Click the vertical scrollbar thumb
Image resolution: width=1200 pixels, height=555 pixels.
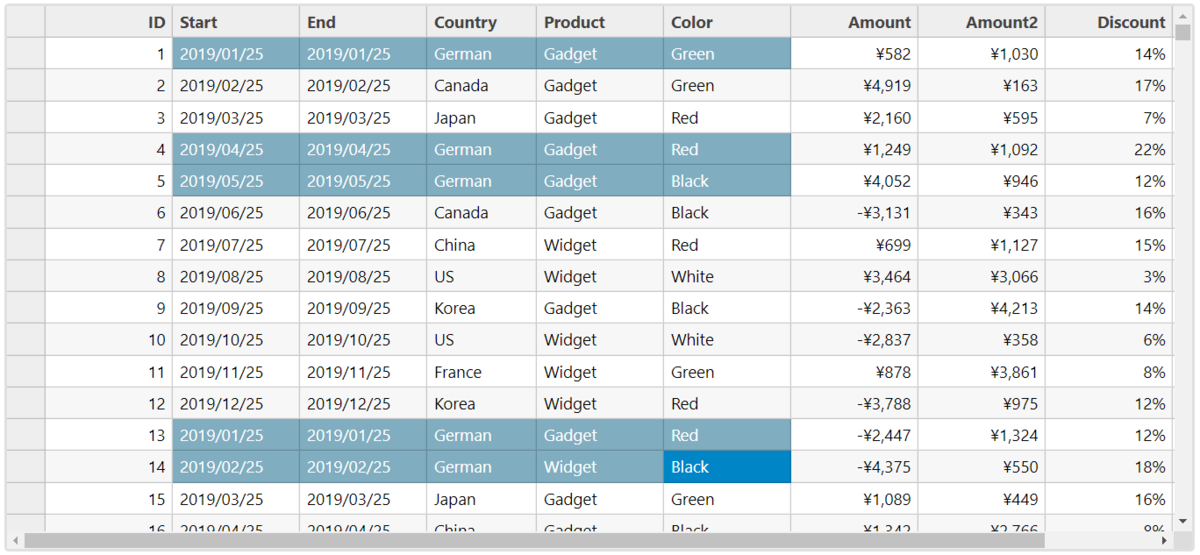pos(1183,34)
